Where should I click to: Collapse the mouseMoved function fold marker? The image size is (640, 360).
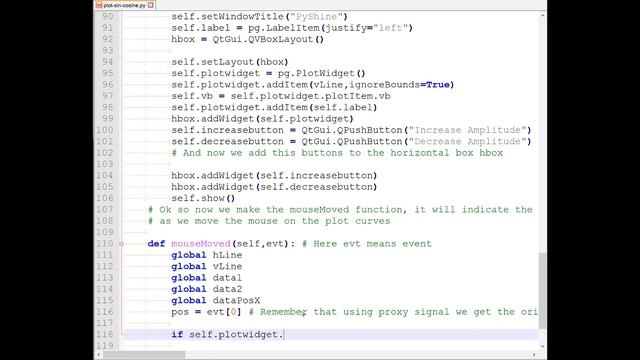coord(121,244)
